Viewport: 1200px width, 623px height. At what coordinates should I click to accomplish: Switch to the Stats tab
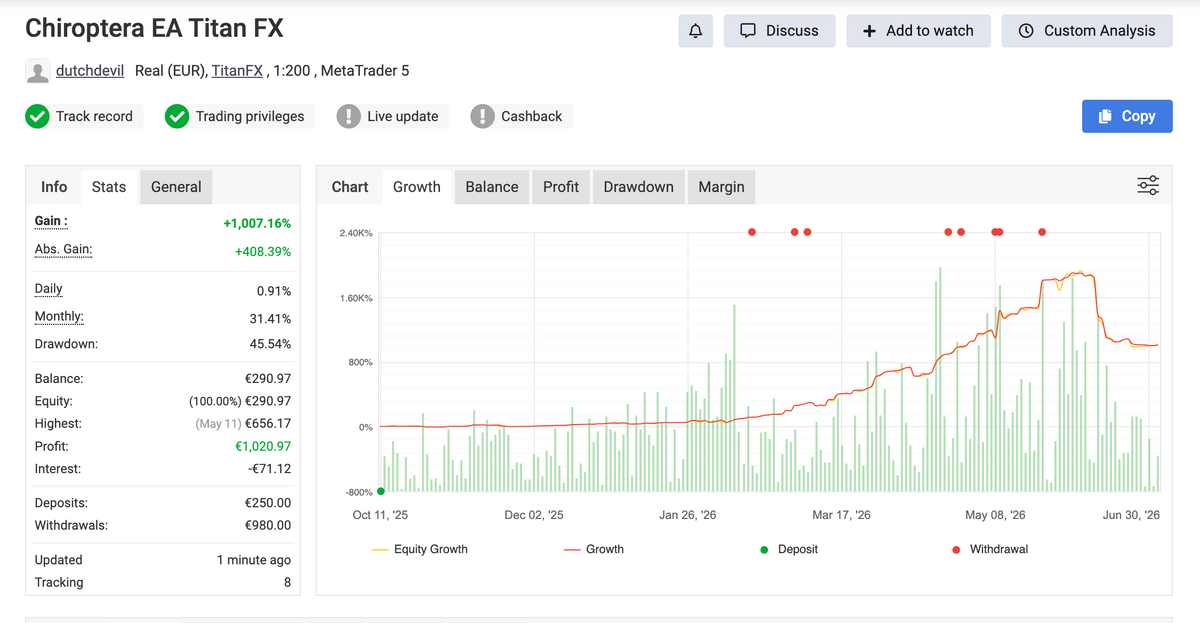click(109, 187)
